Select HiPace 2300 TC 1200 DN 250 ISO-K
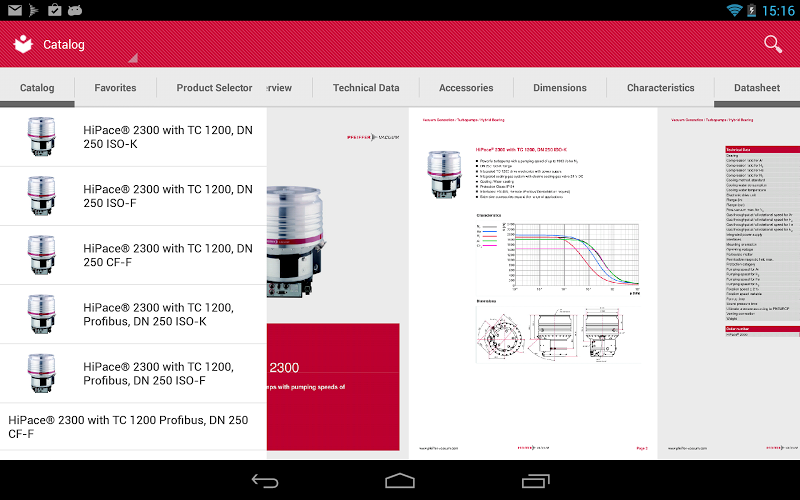 [x=133, y=137]
